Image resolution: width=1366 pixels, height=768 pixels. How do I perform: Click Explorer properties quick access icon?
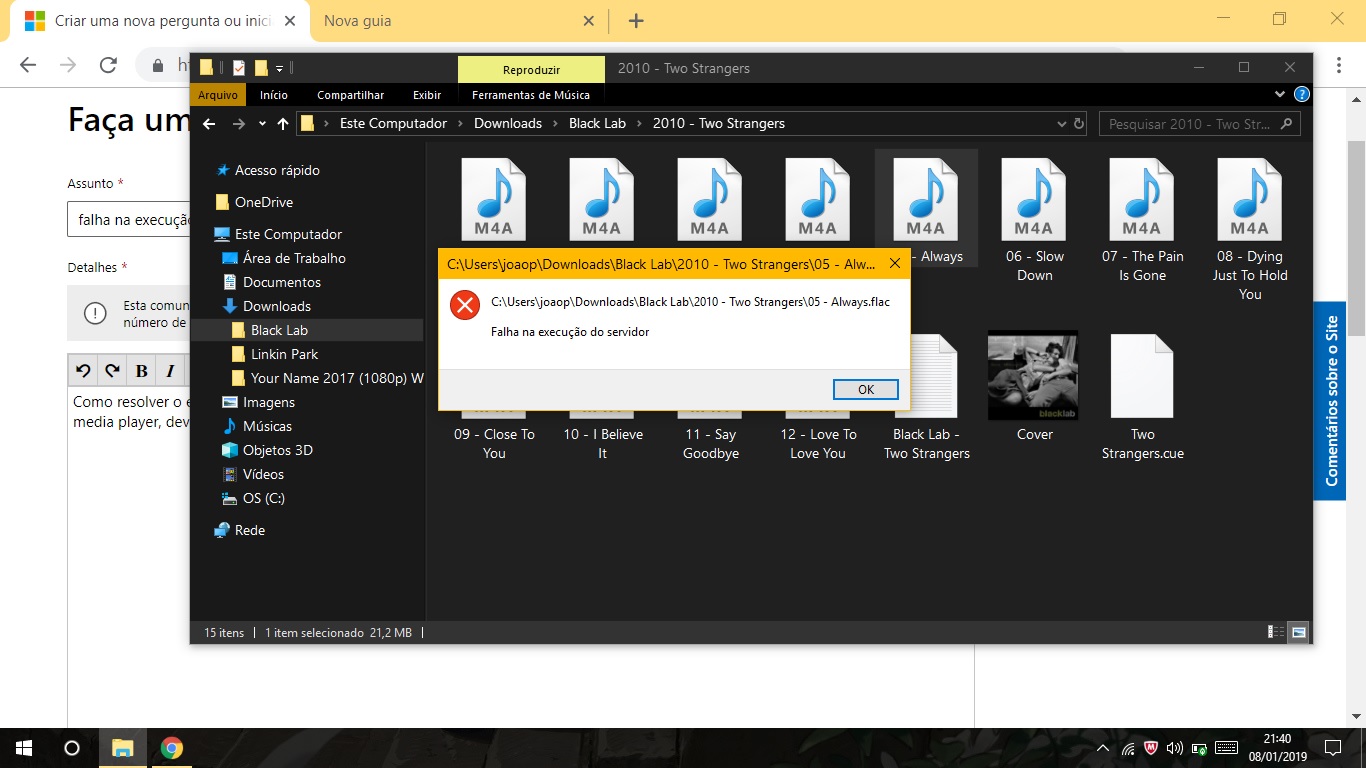(x=238, y=68)
